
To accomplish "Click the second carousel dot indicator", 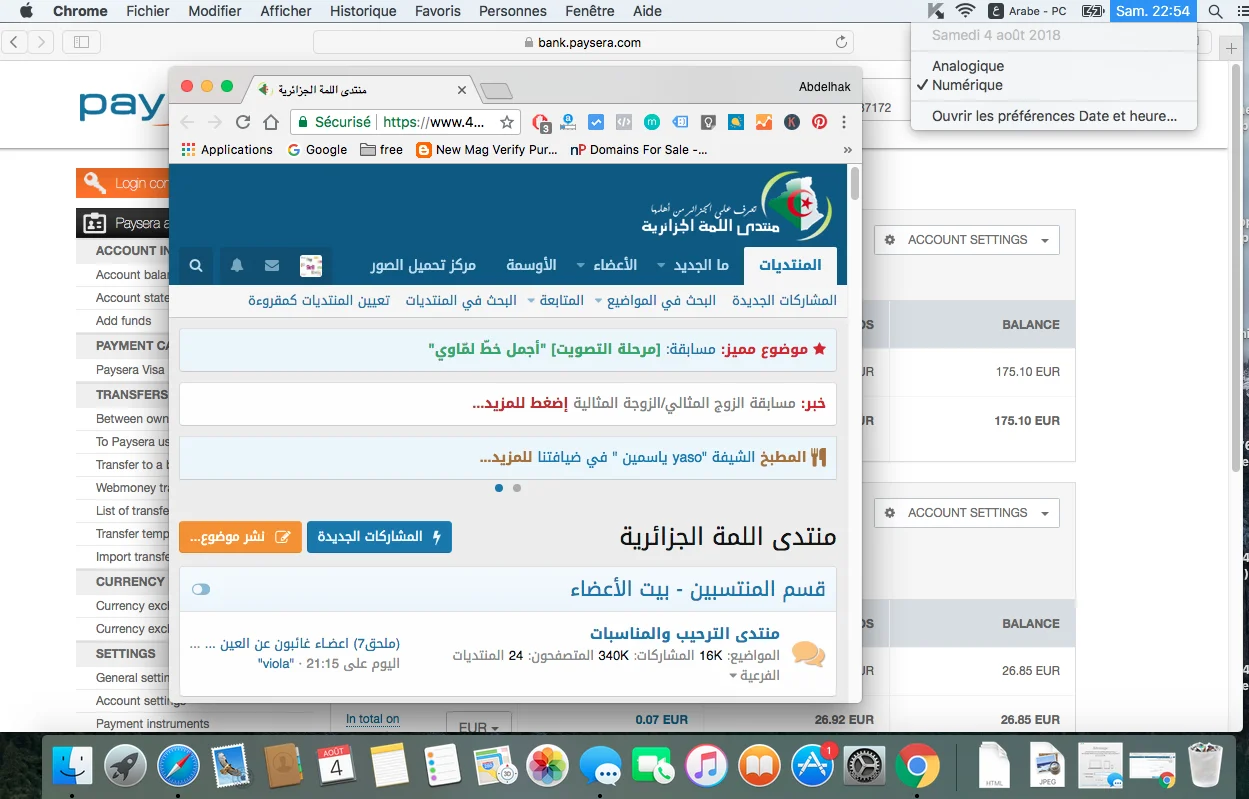I will [x=517, y=488].
